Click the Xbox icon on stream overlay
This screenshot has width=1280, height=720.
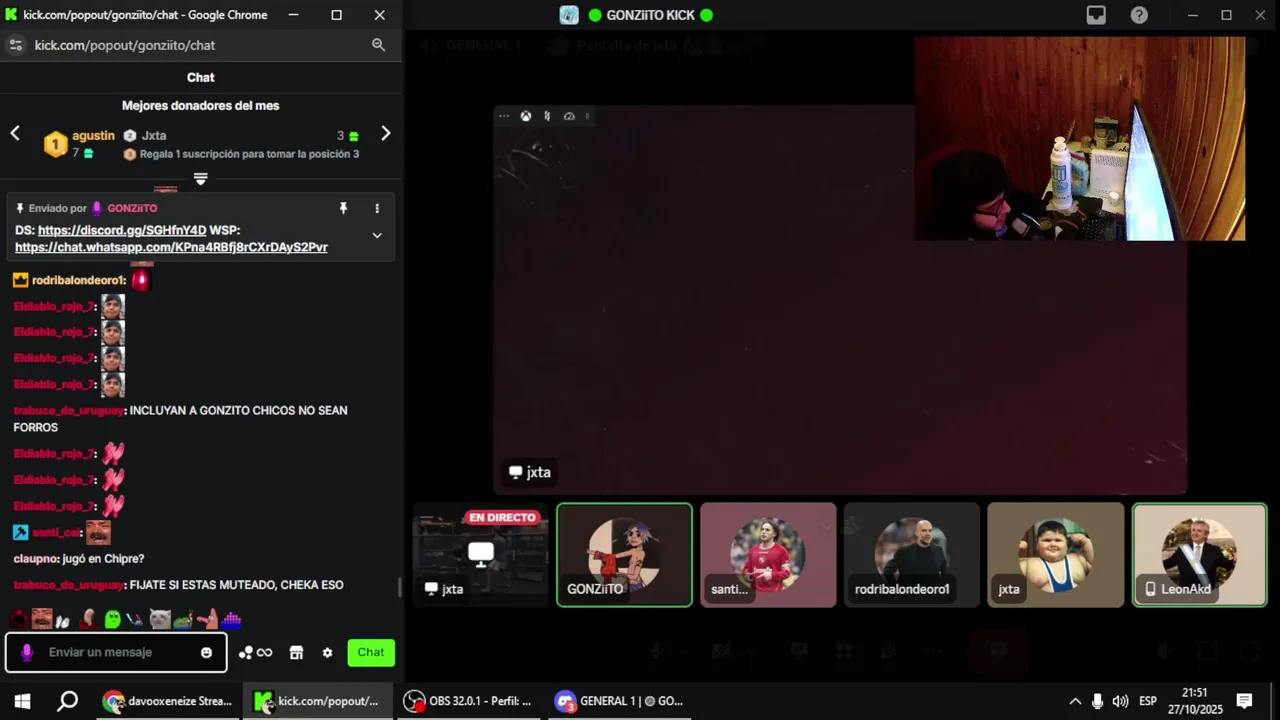(x=525, y=116)
